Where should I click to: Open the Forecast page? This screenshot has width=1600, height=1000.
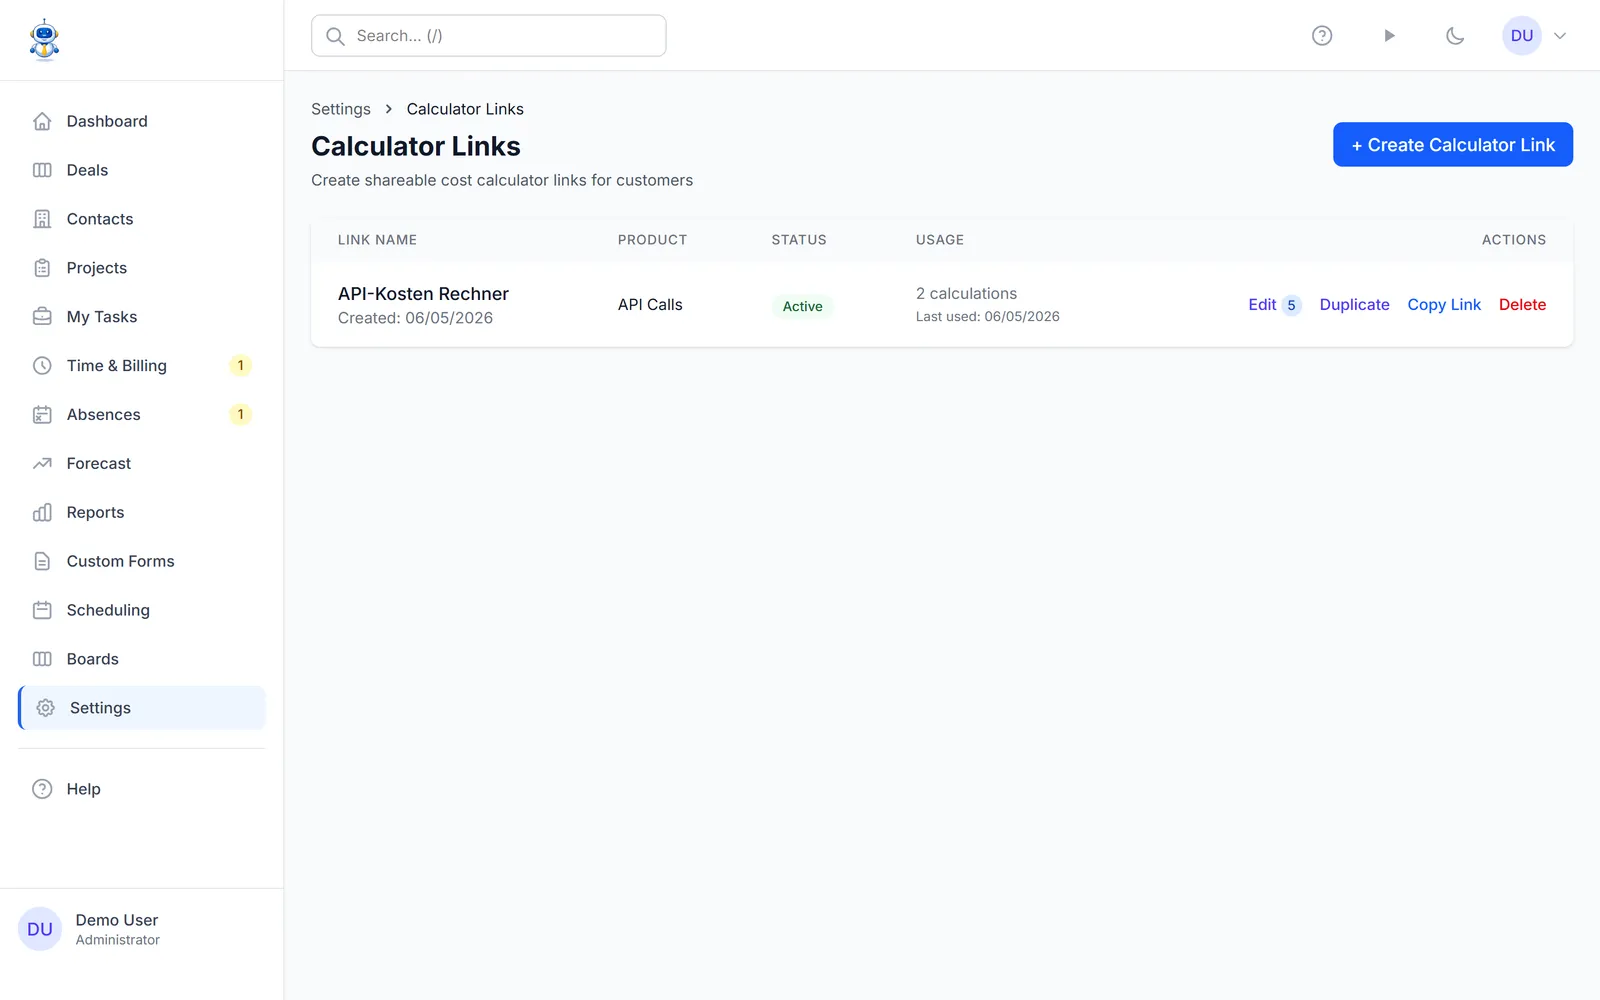pos(142,464)
